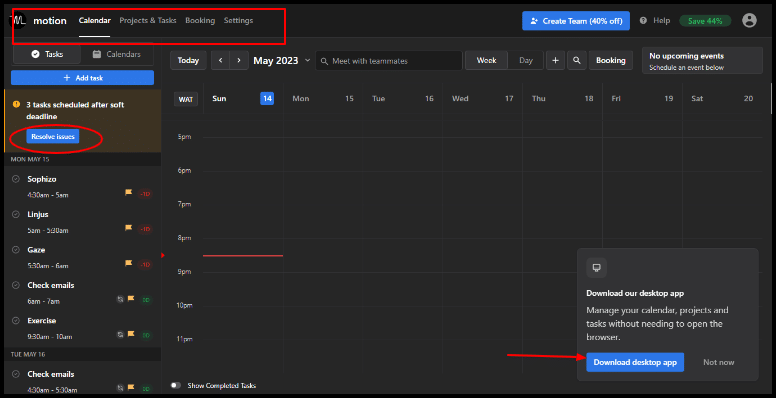Click the -1D badge on Gaze
Screen dimensions: 776x398
(145, 265)
